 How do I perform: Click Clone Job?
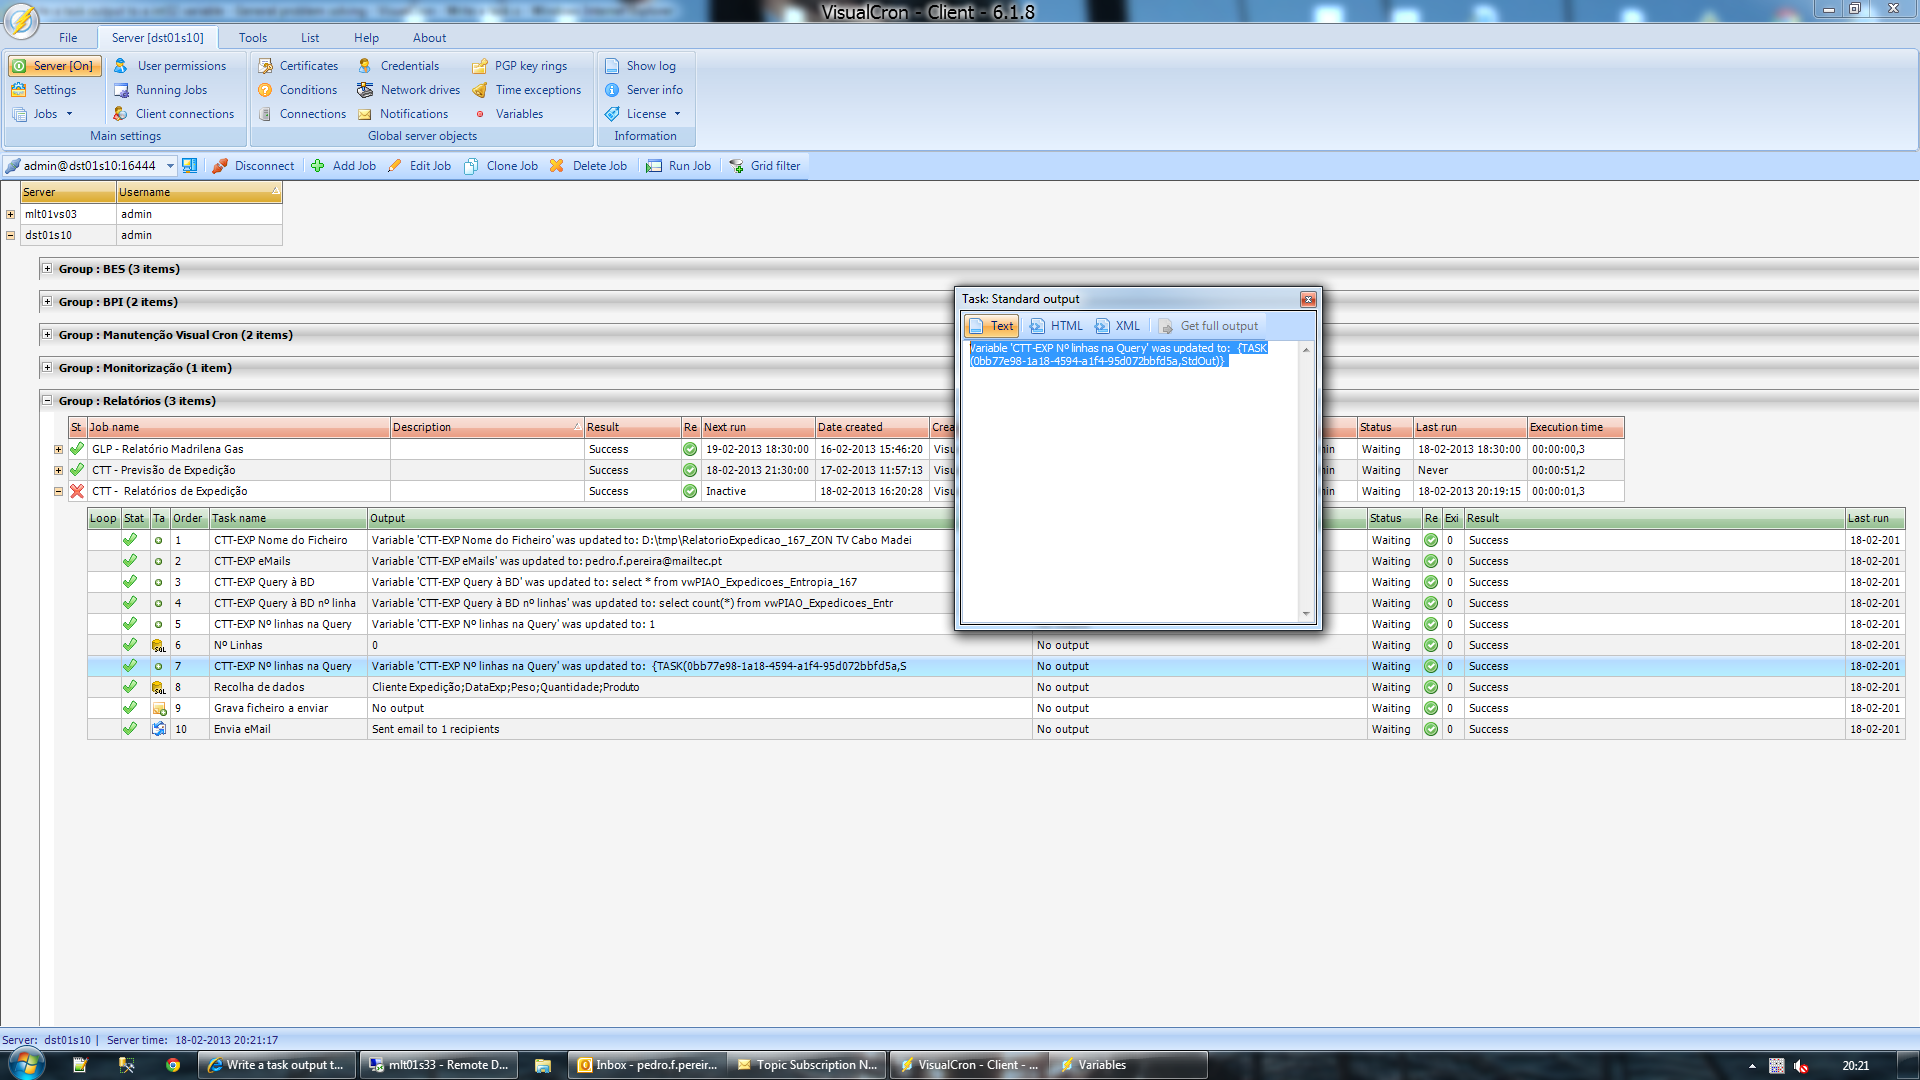click(501, 166)
